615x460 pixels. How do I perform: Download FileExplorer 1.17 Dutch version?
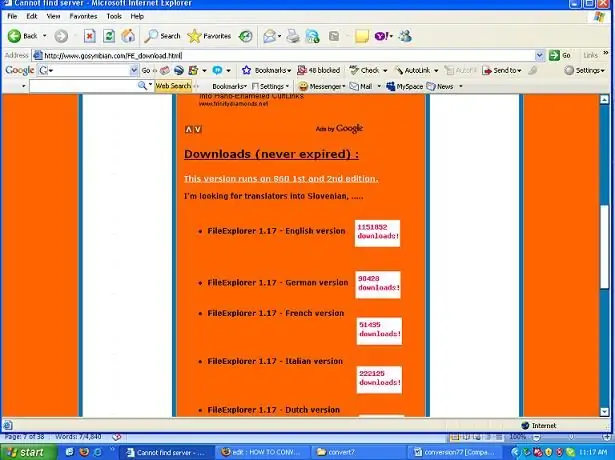click(x=273, y=410)
